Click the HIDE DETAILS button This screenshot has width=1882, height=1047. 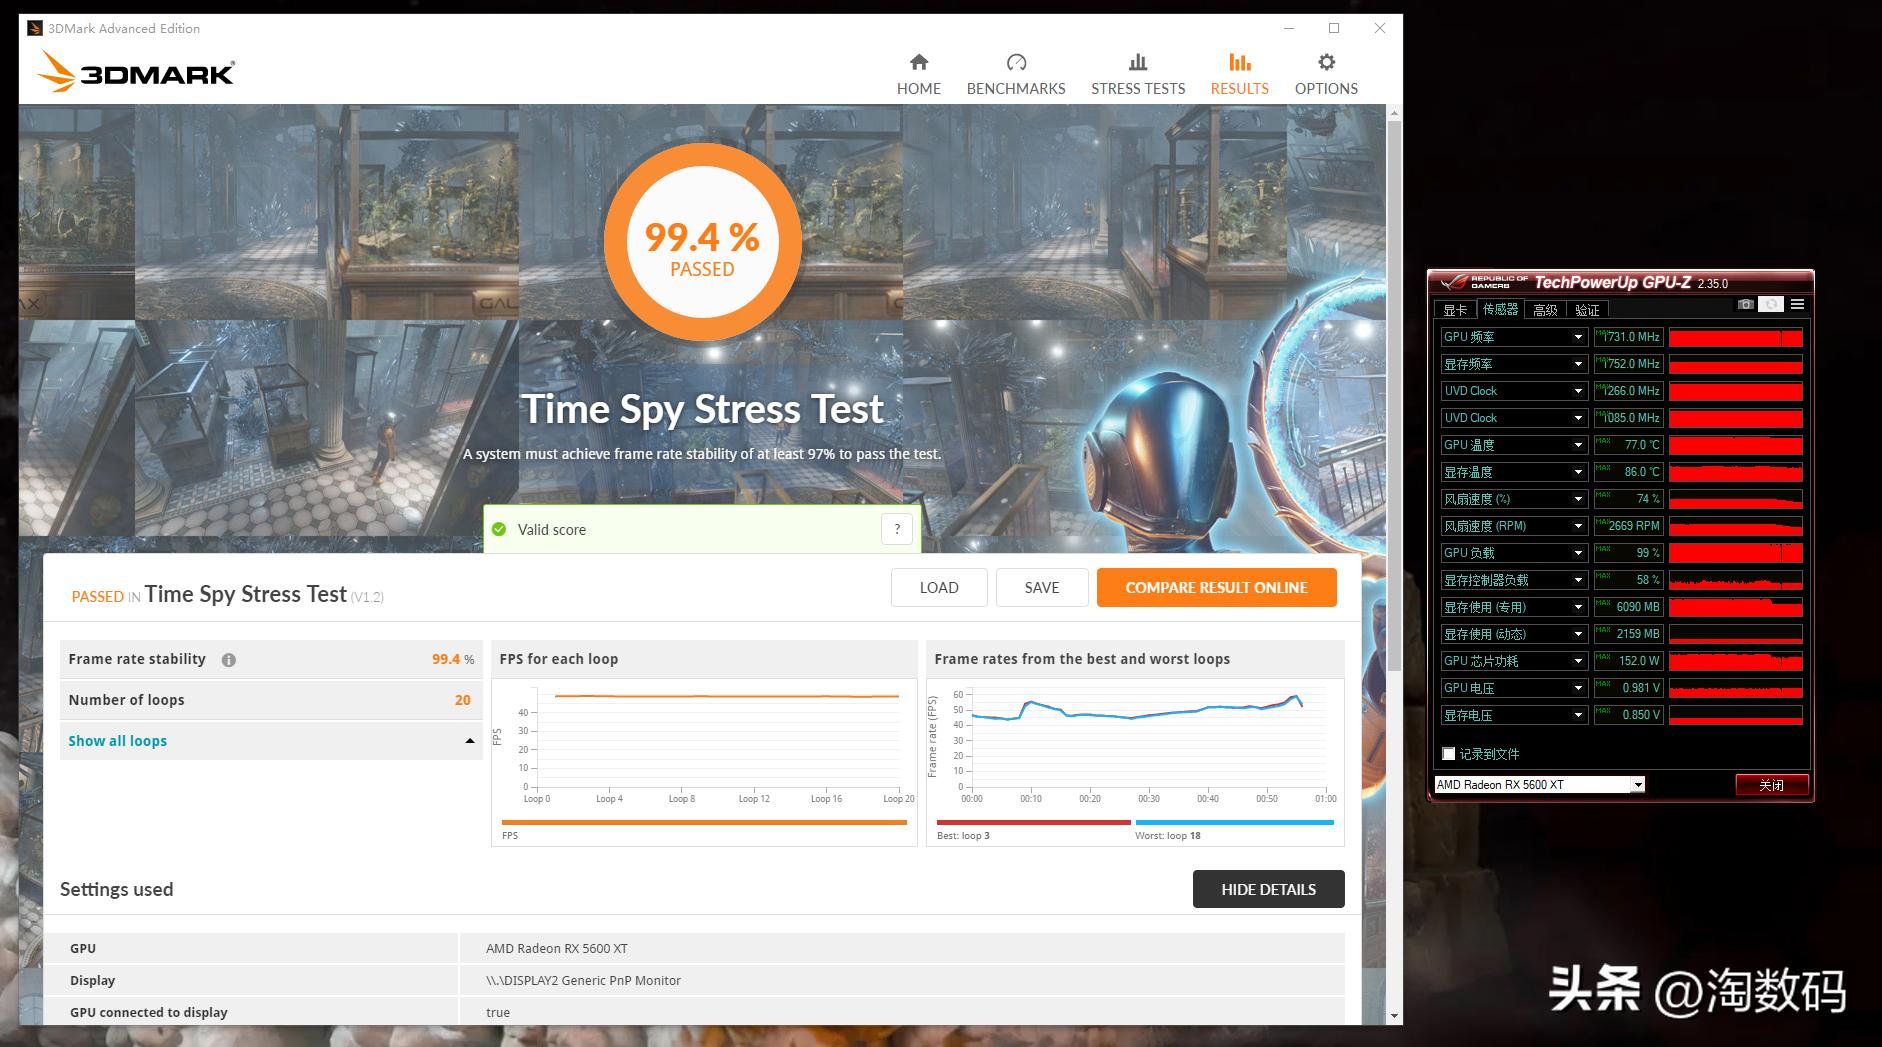[1268, 889]
